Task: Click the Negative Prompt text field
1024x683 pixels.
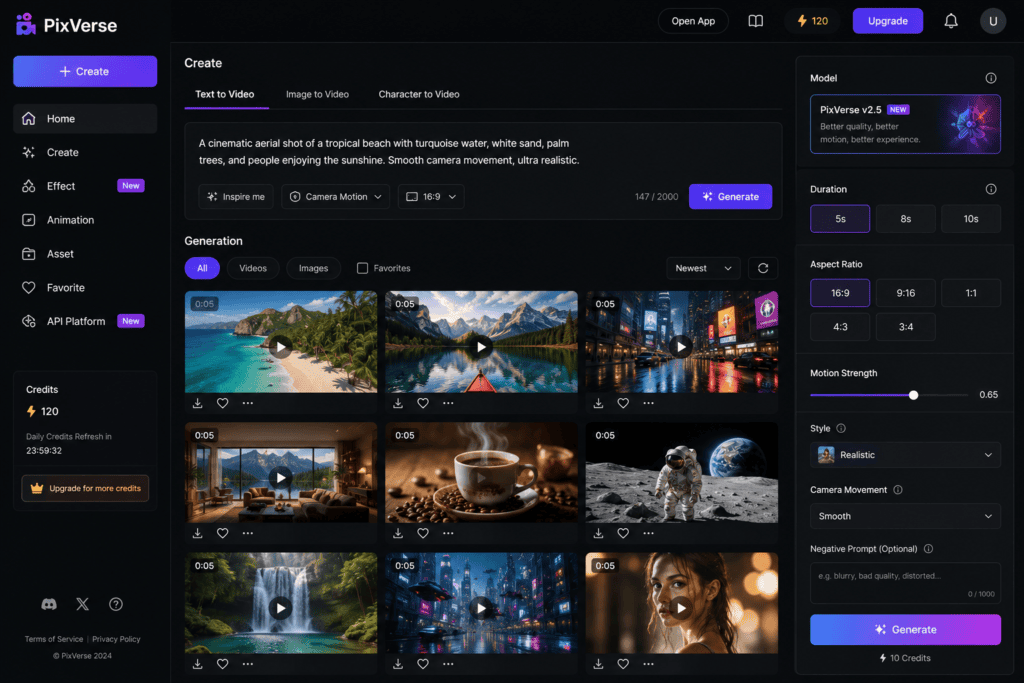Action: click(905, 582)
